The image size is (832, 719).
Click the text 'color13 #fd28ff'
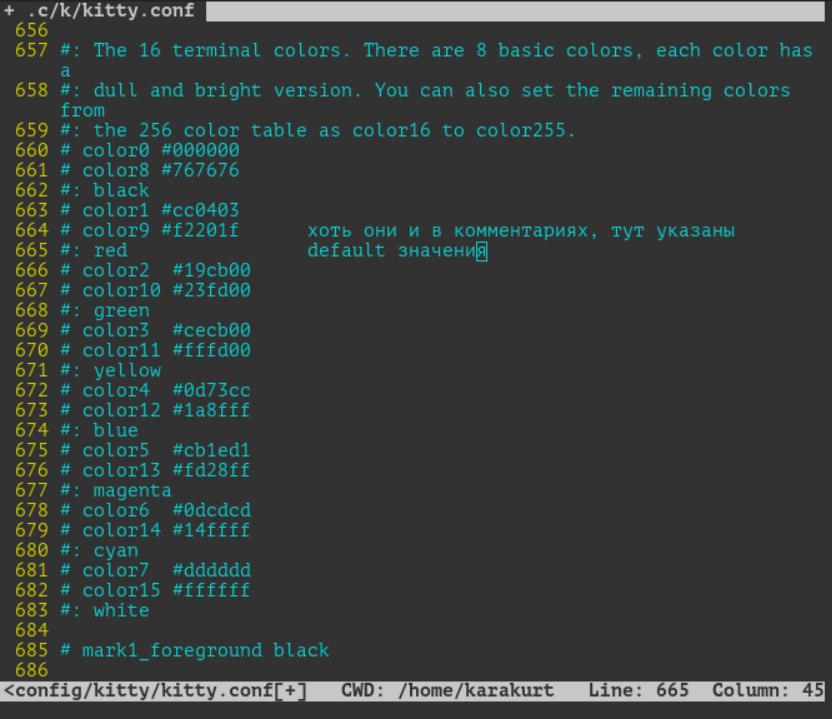point(167,470)
